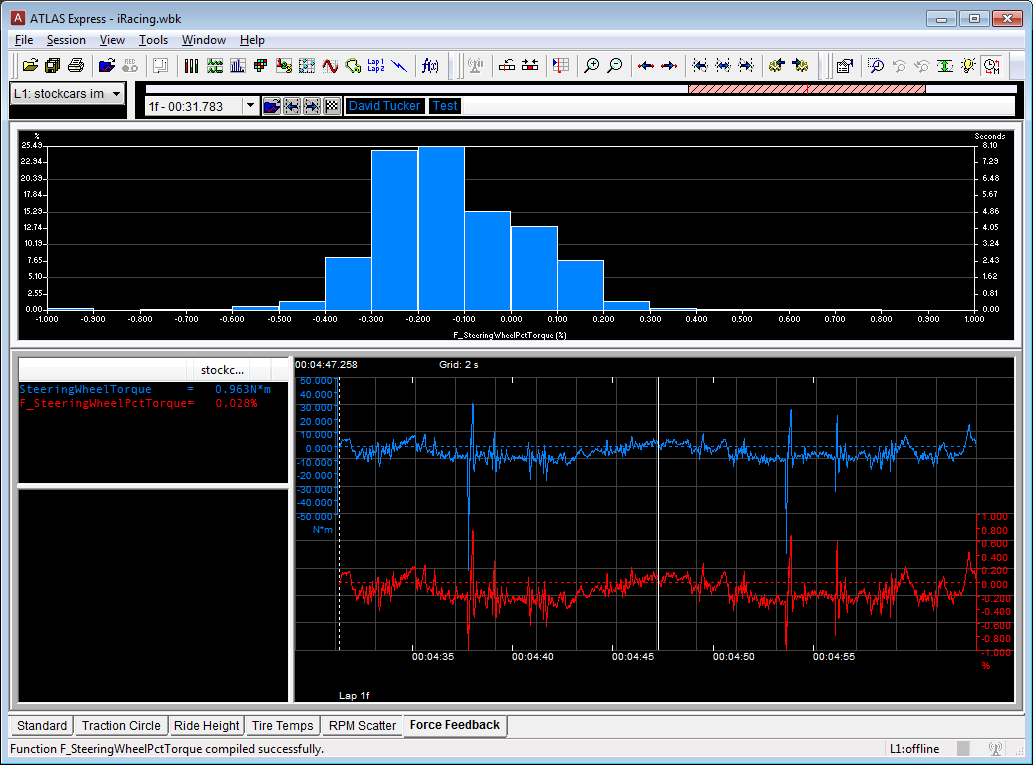Toggle the clock M mode icon
Screen dimensions: 1033x765
pos(991,65)
